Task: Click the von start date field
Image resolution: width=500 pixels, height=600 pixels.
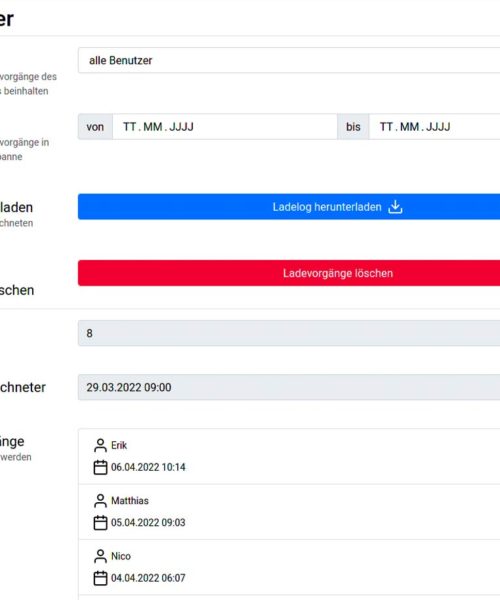Action: [225, 127]
